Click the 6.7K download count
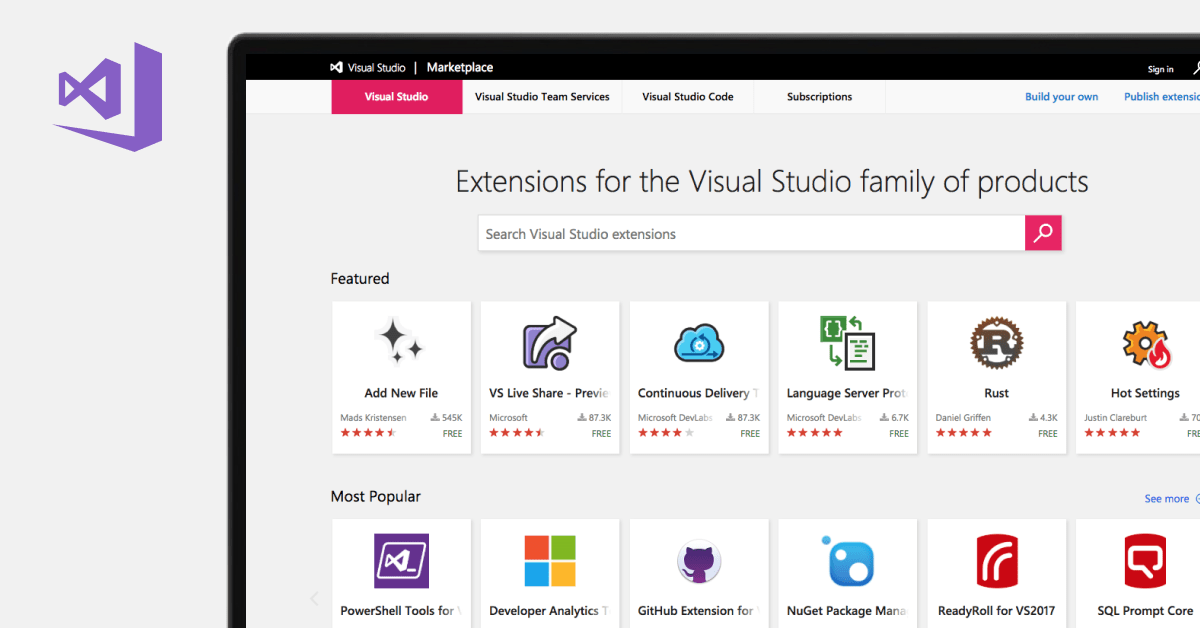This screenshot has width=1200, height=628. pyautogui.click(x=894, y=417)
